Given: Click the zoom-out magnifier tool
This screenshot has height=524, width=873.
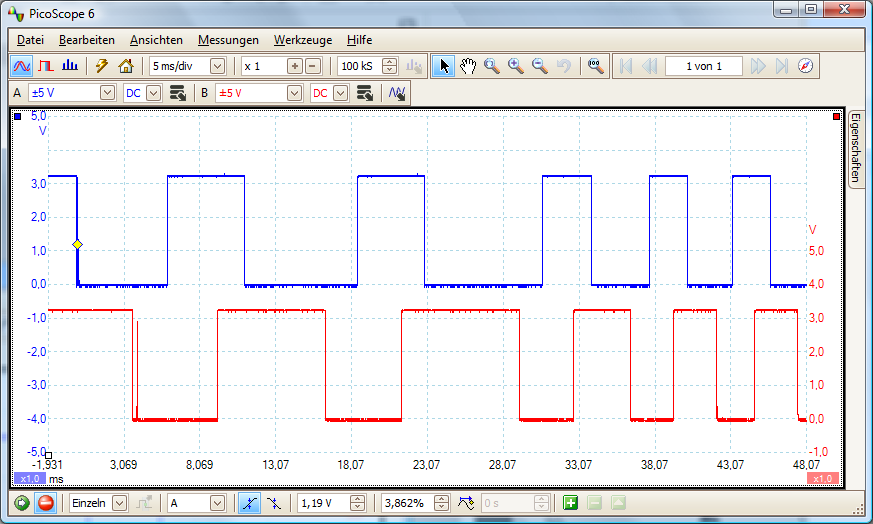Looking at the screenshot, I should coord(540,66).
